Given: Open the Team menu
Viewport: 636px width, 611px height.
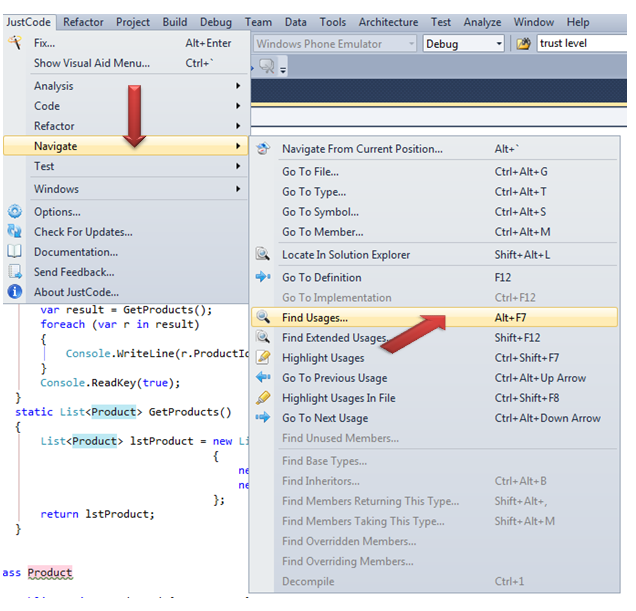Looking at the screenshot, I should click(258, 22).
